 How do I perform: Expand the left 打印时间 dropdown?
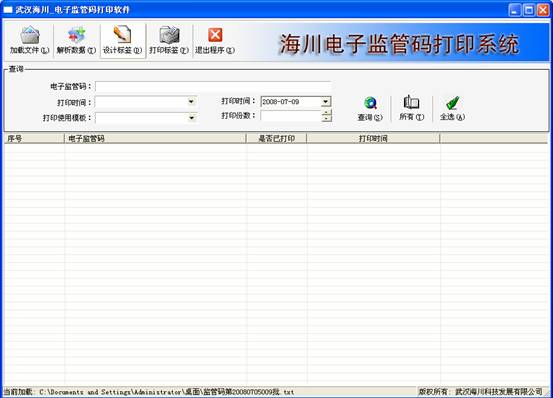(x=191, y=102)
